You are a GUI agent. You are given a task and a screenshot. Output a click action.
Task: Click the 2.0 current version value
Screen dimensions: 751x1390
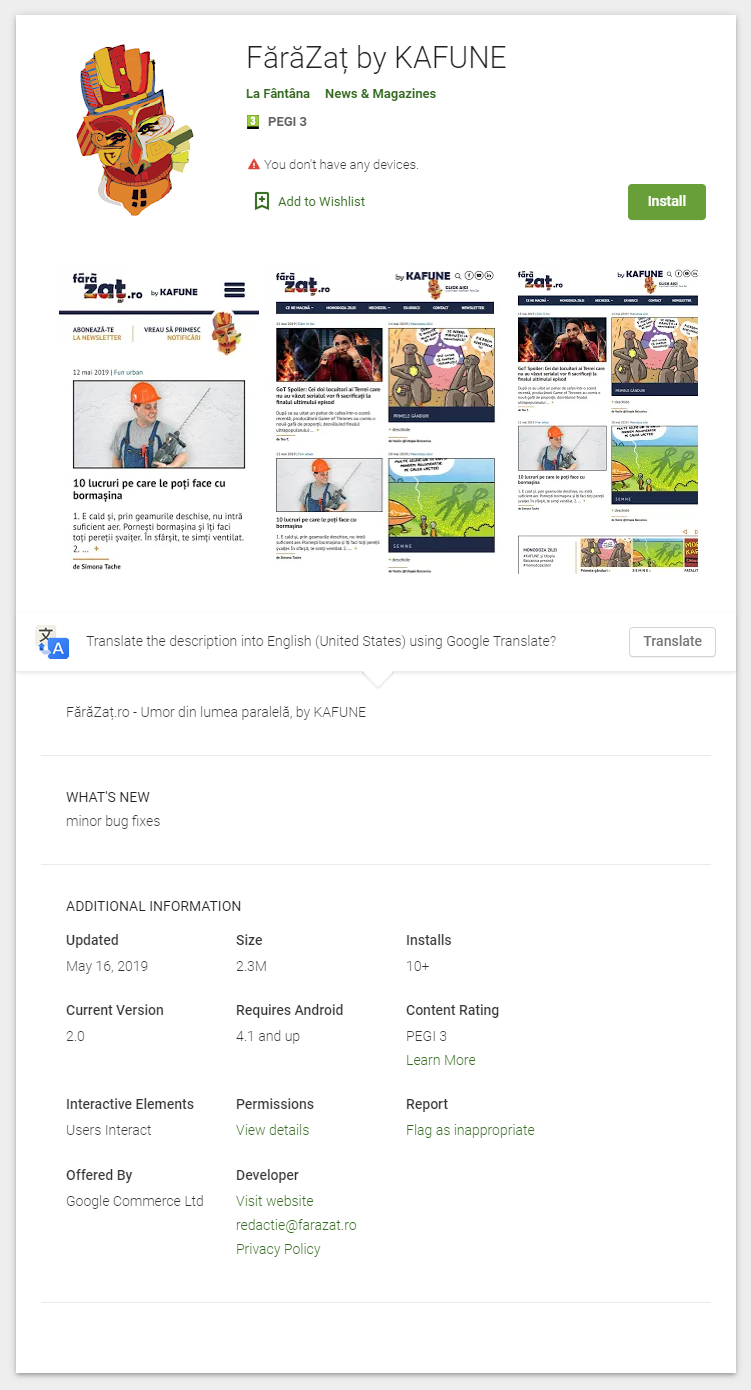(75, 1036)
